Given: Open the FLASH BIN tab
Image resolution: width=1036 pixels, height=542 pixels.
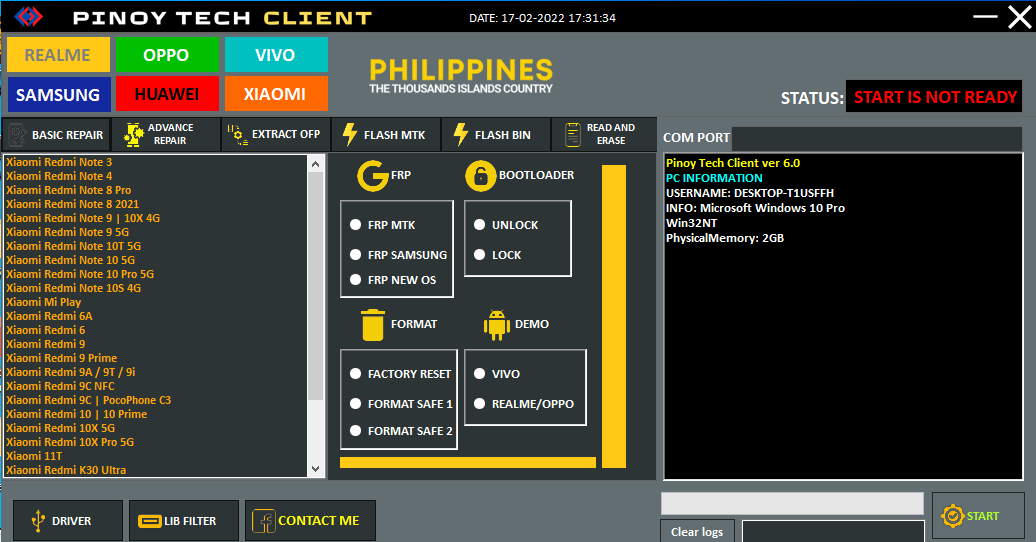Looking at the screenshot, I should (496, 135).
